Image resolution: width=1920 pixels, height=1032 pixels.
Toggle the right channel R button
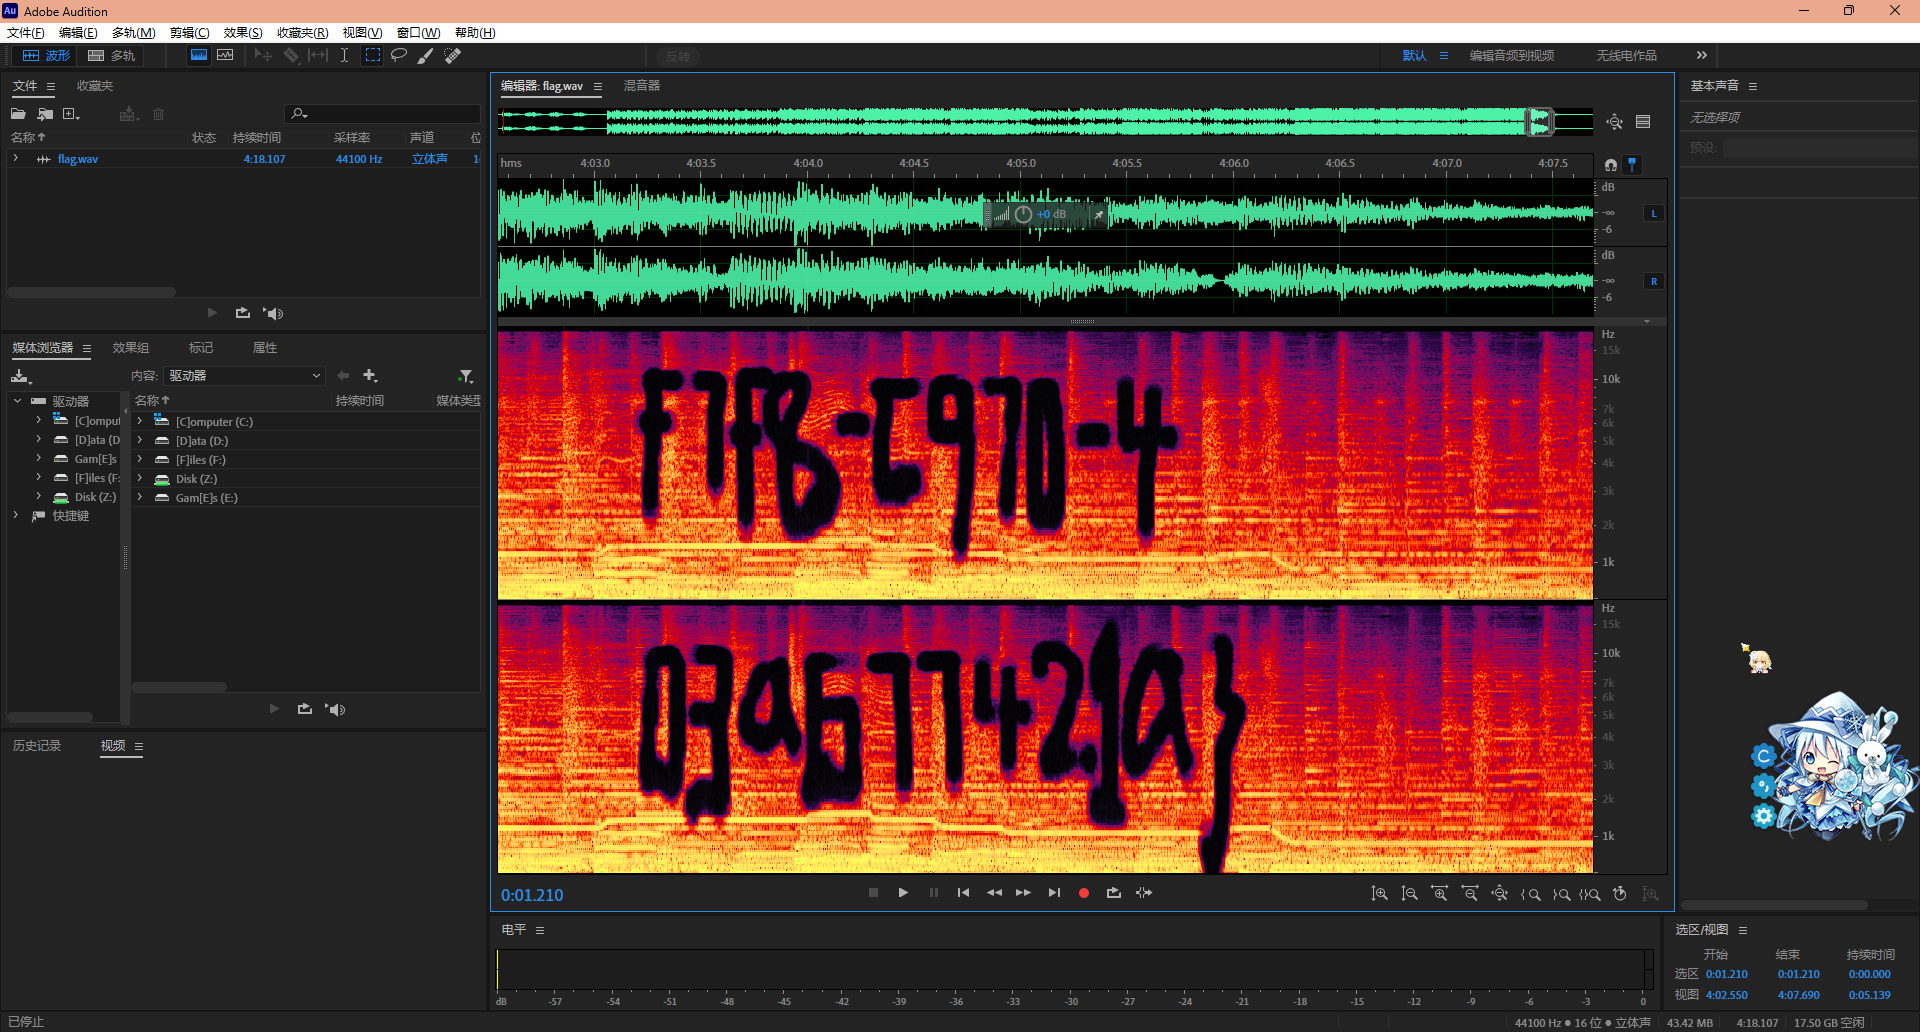click(1654, 281)
